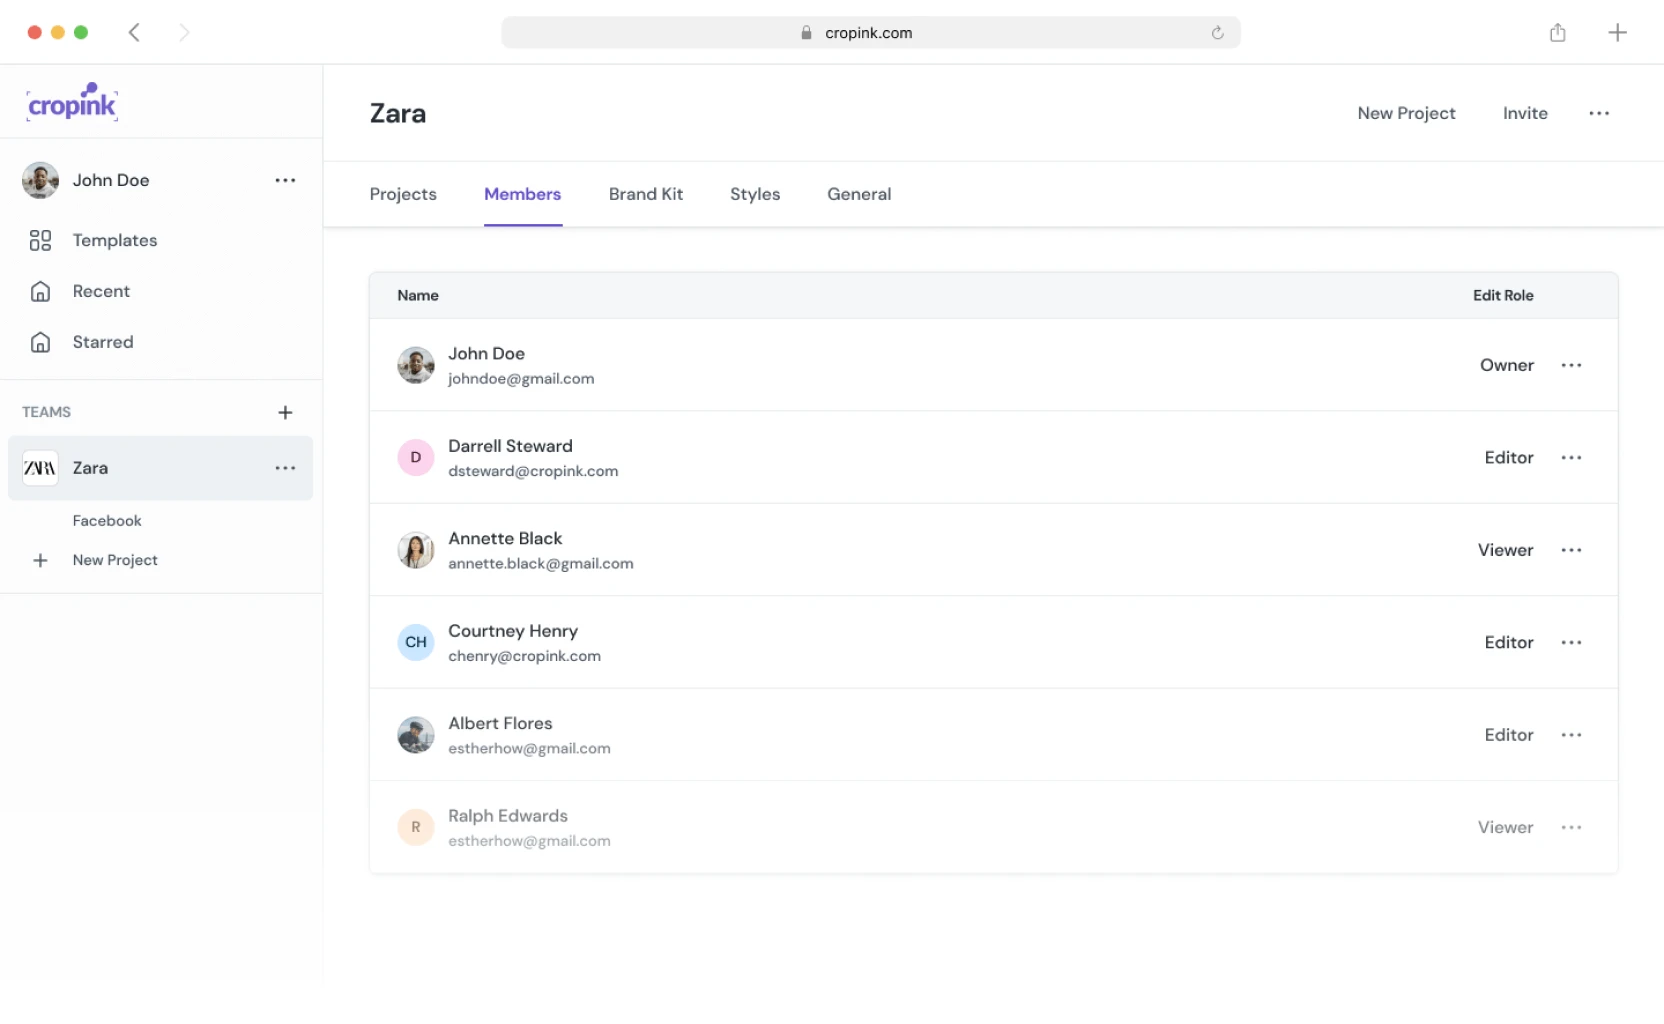Click John Doe's profile avatar
This screenshot has width=1664, height=1024.
(x=40, y=180)
